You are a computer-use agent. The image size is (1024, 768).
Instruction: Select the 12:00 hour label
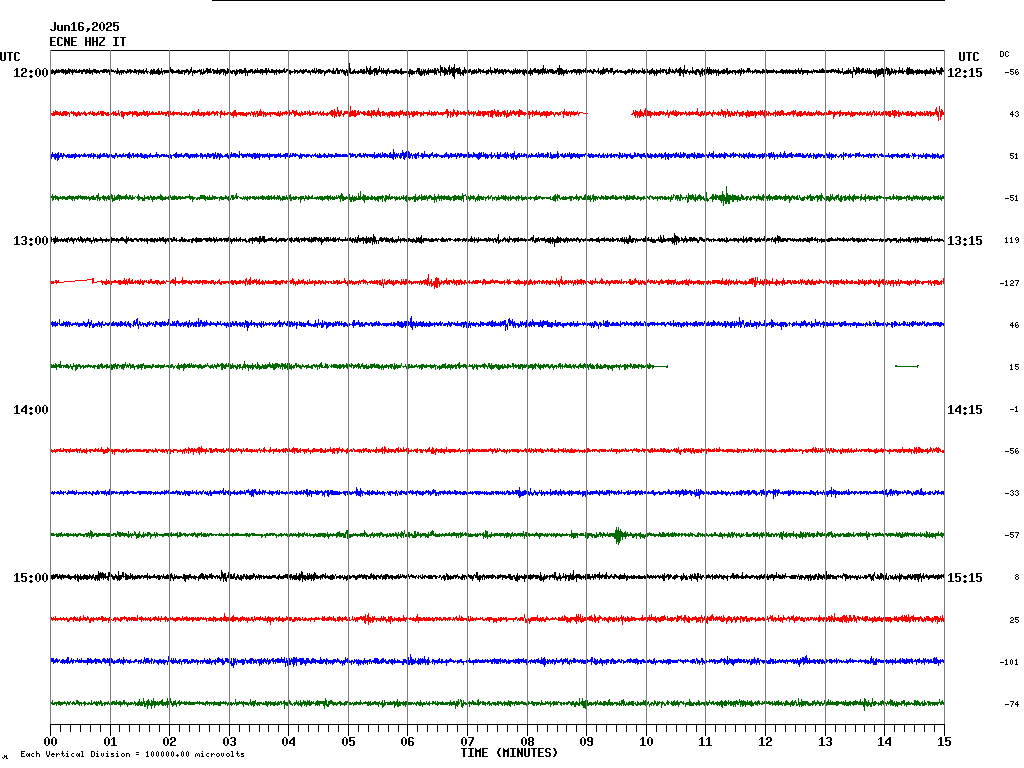pos(31,72)
